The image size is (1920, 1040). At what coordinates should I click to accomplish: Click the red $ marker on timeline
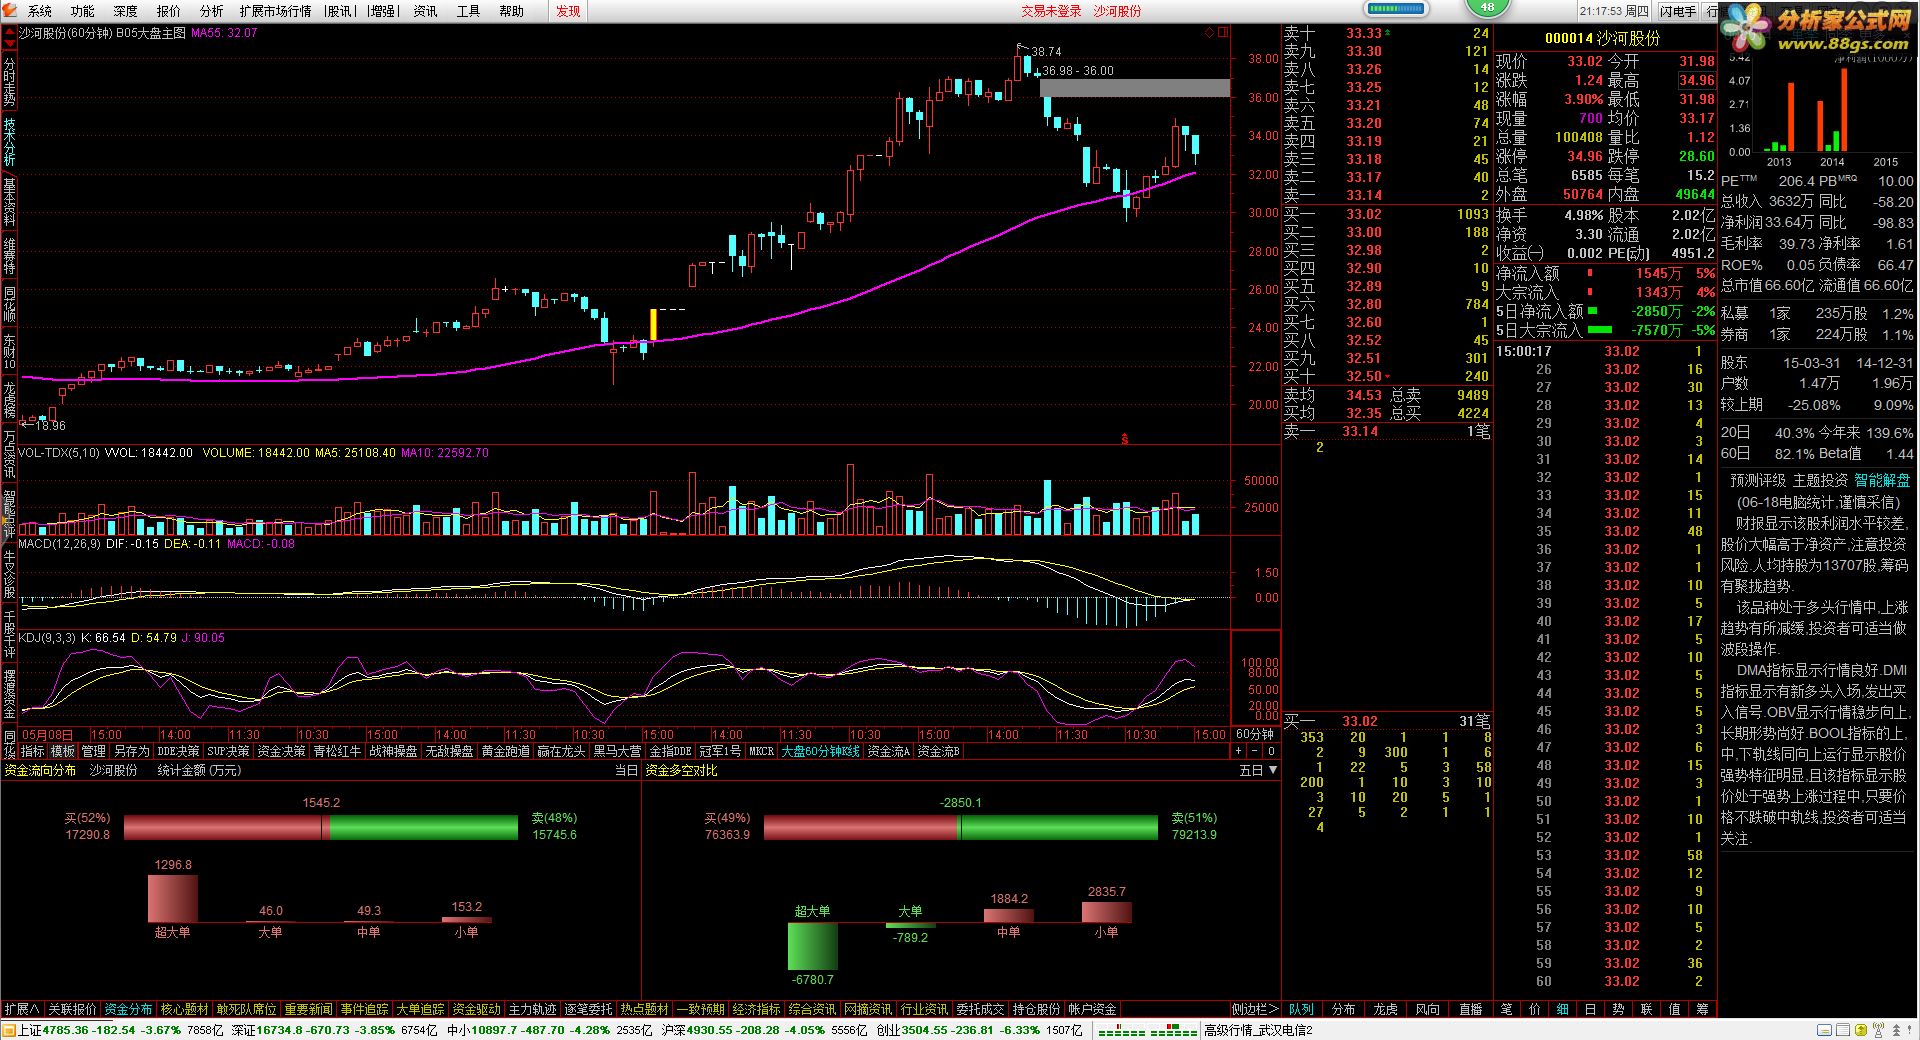(x=1125, y=438)
